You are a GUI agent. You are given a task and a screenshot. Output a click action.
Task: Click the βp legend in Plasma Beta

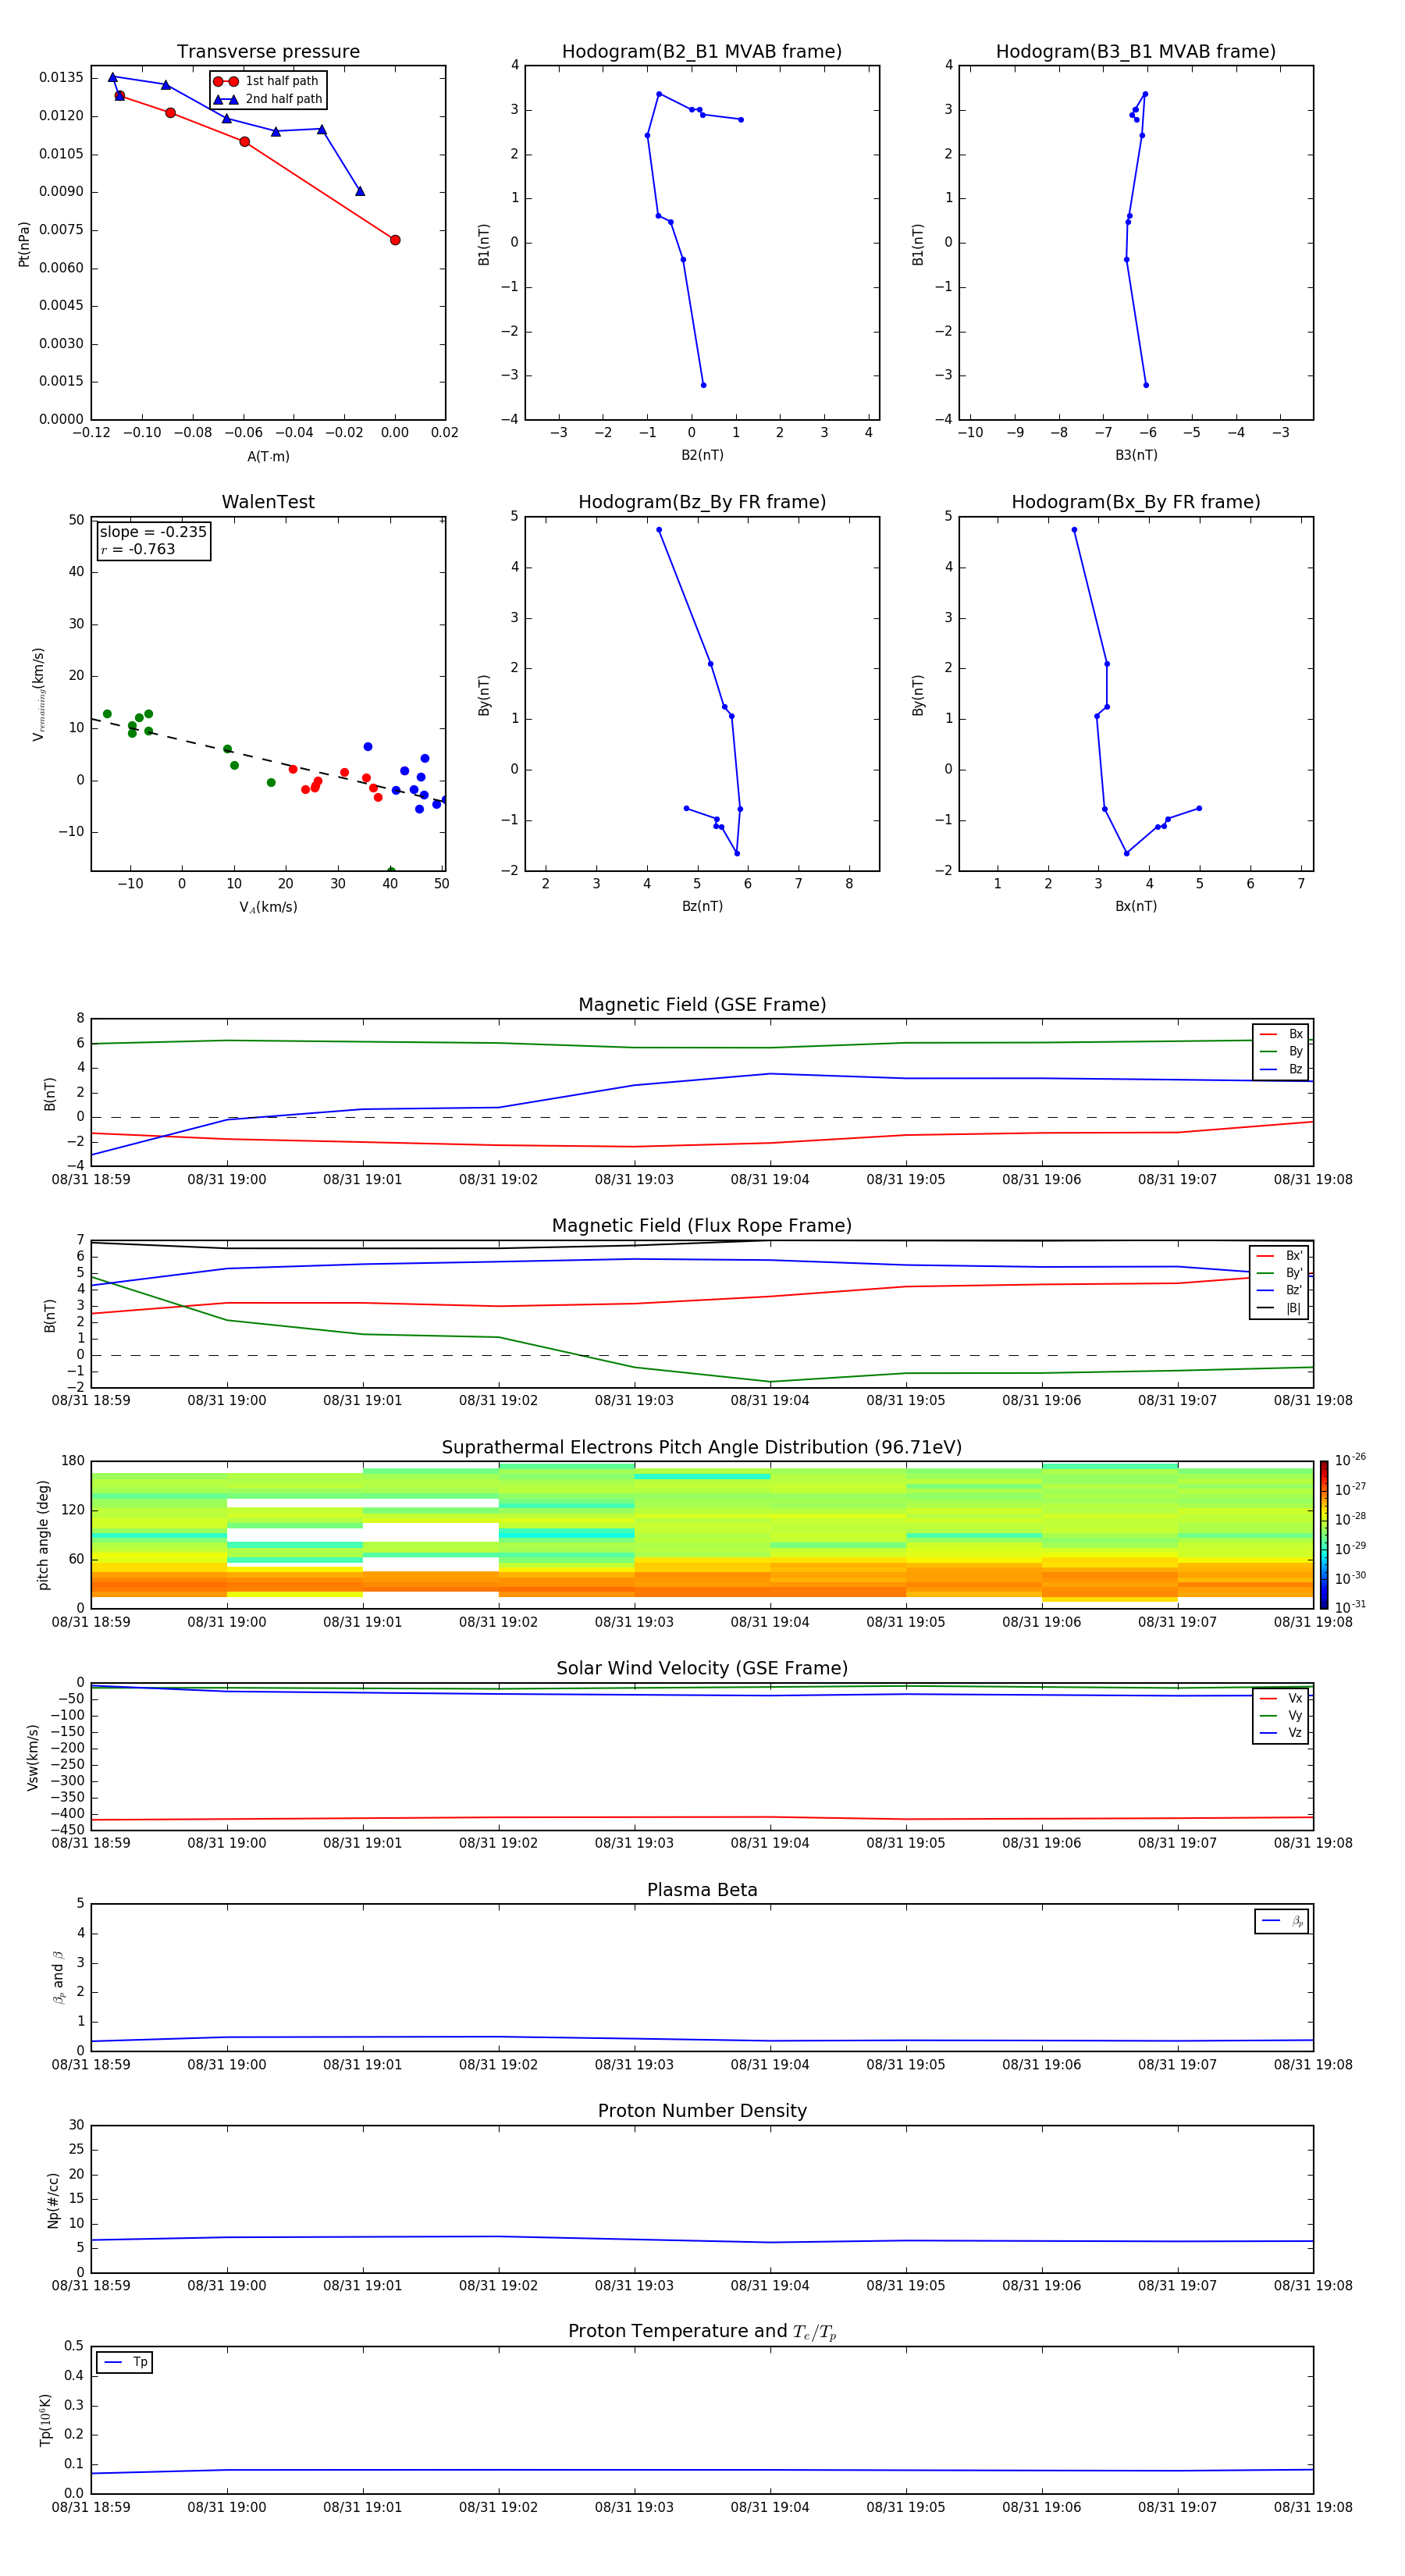tap(1281, 1921)
